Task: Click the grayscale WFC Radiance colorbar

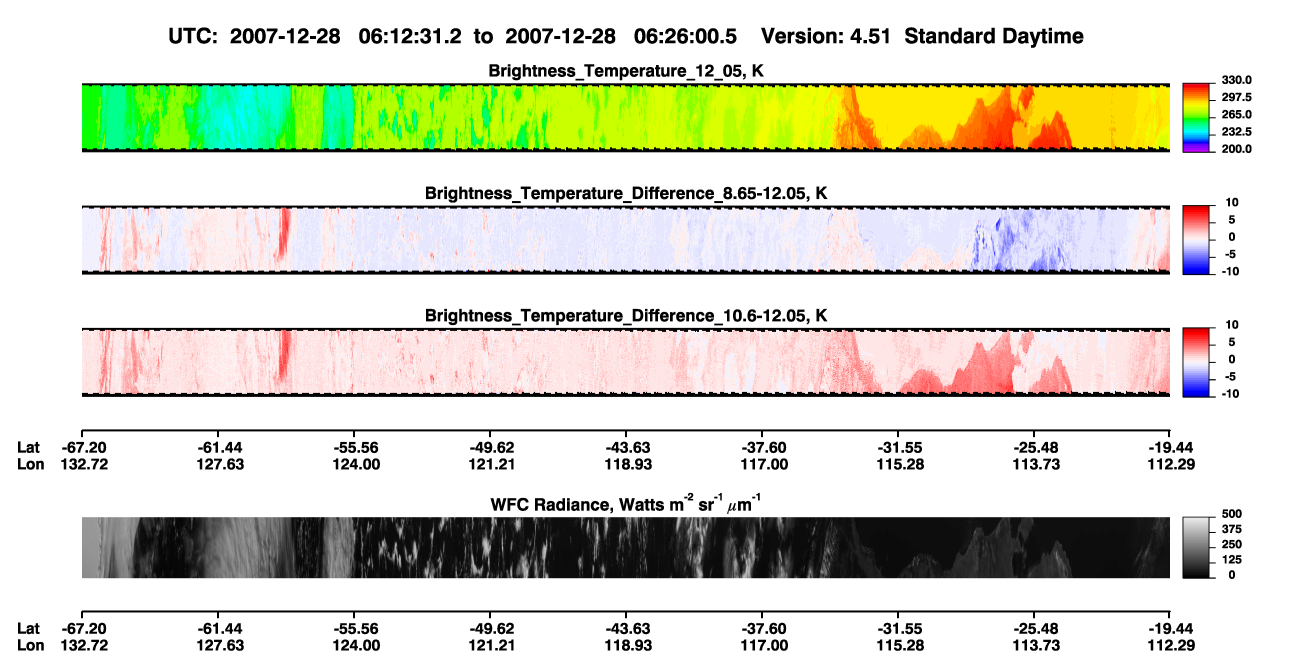Action: point(1197,546)
